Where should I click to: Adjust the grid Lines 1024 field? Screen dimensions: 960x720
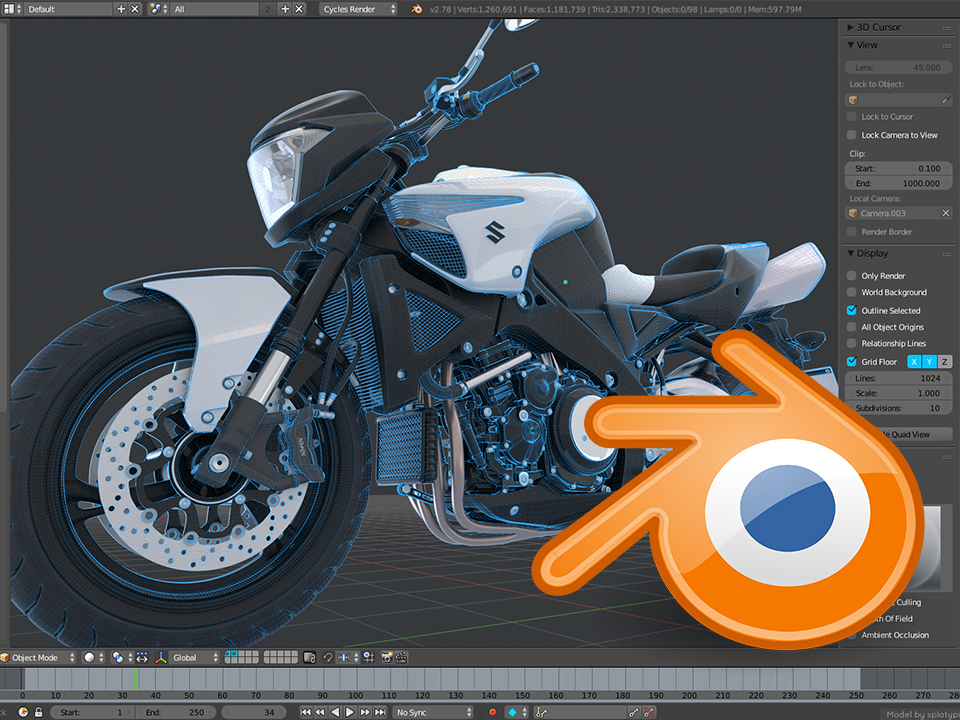[x=898, y=378]
